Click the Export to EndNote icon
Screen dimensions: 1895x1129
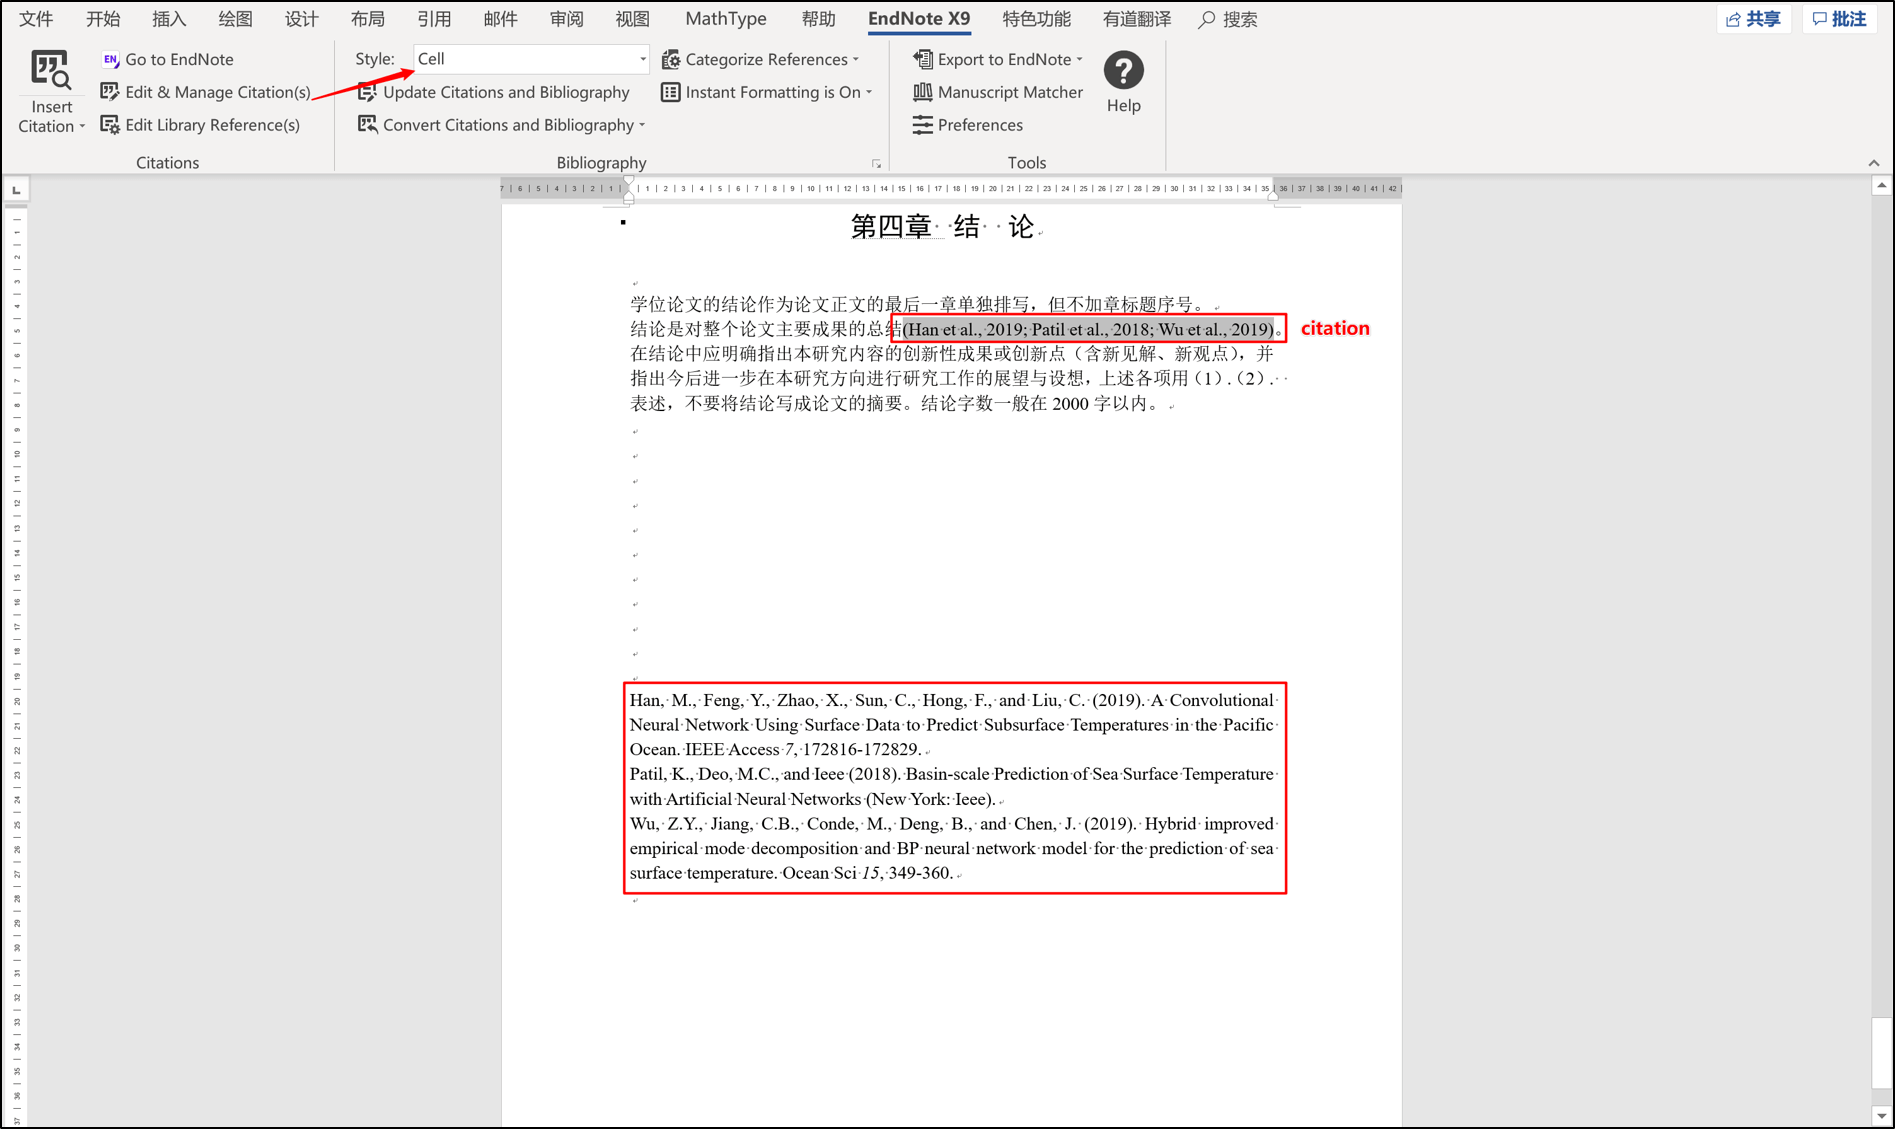point(923,60)
